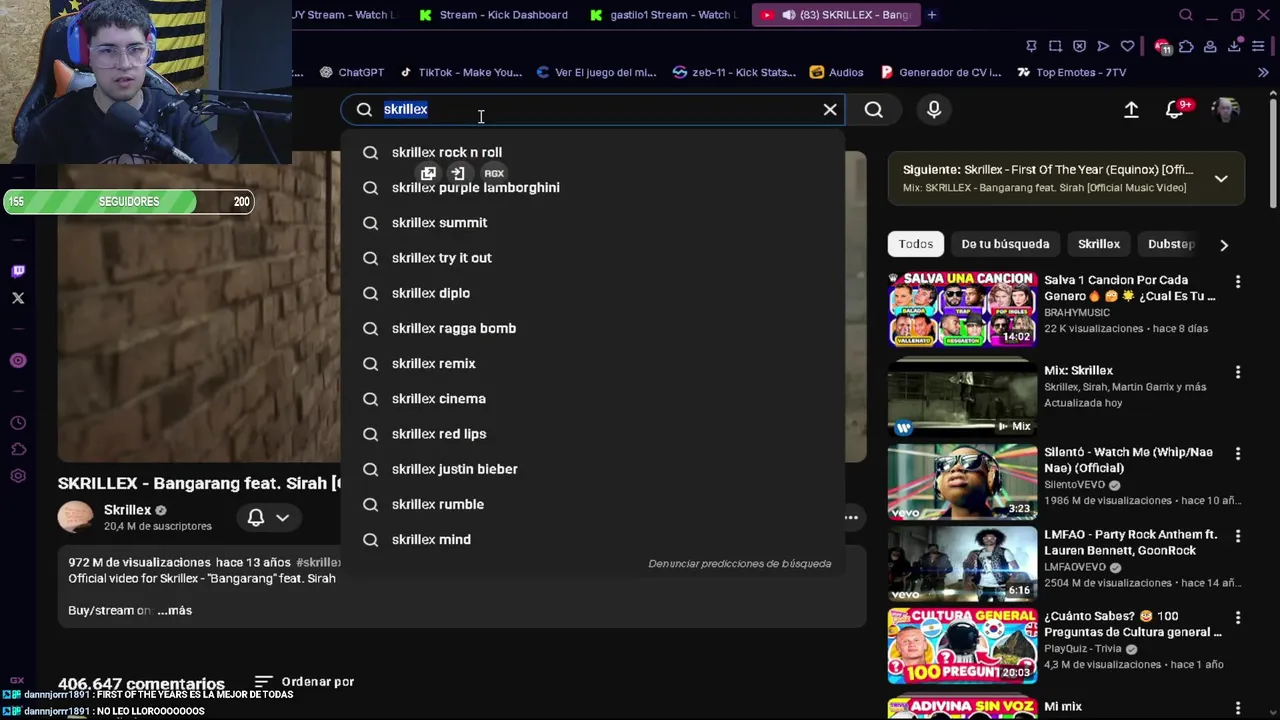This screenshot has width=1280, height=720.
Task: Open options for Salva 1 Cancion video
Action: click(x=1238, y=282)
